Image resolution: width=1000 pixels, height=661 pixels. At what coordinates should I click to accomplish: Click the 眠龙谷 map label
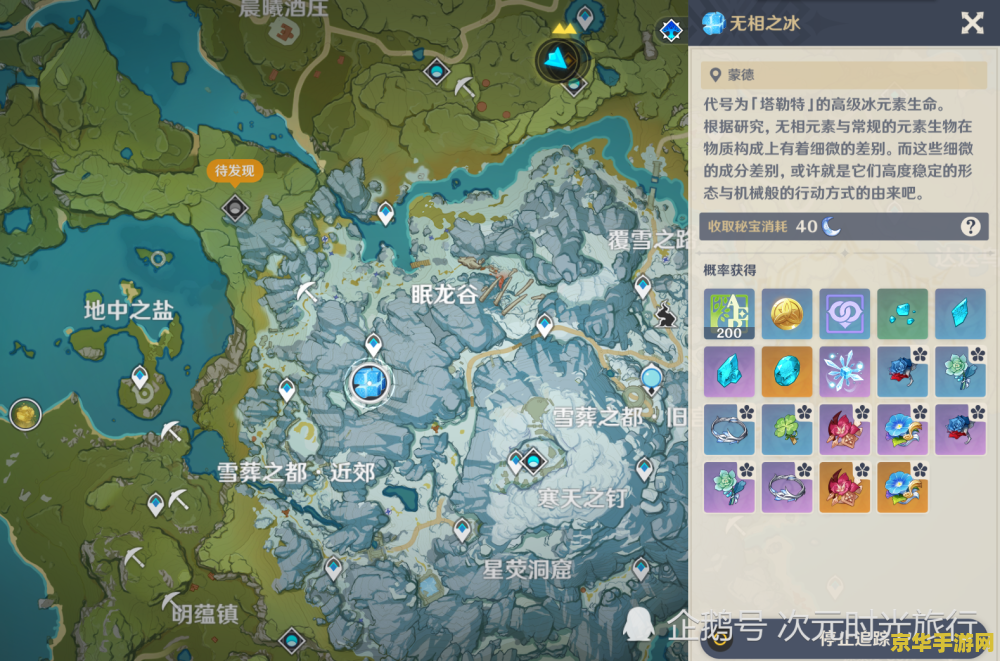443,294
